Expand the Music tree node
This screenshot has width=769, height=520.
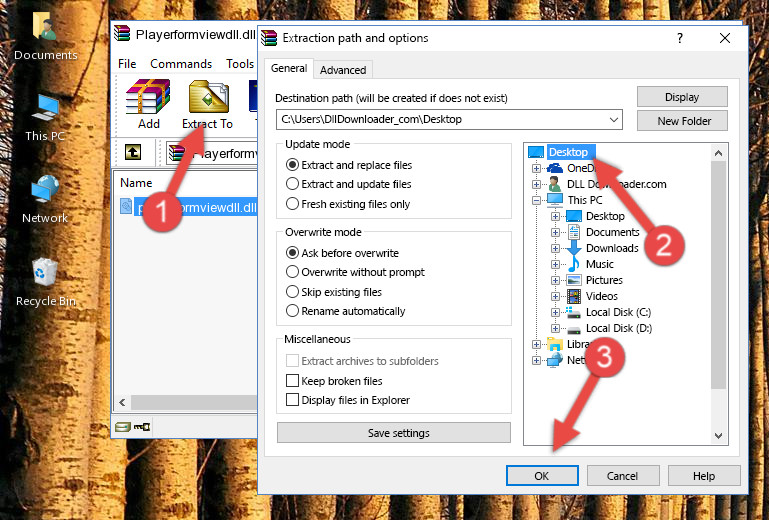point(555,264)
